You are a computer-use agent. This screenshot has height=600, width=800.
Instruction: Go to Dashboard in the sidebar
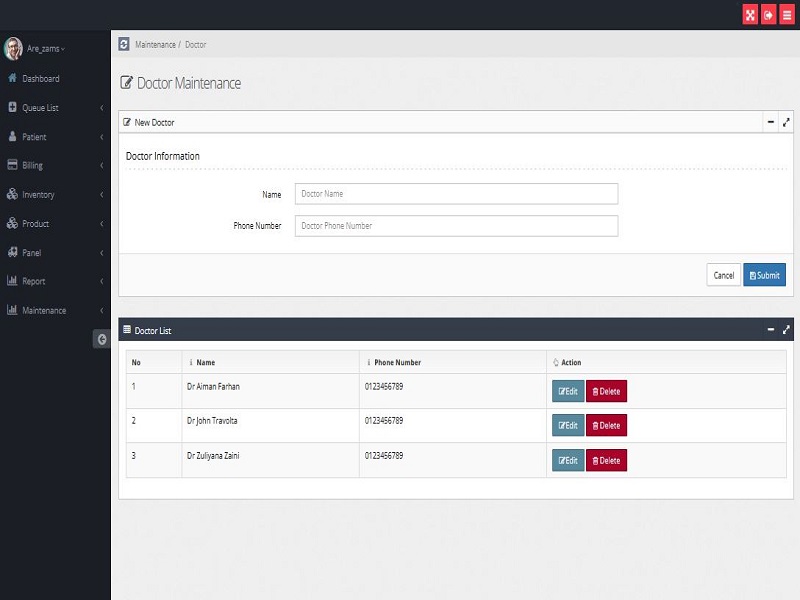click(40, 79)
